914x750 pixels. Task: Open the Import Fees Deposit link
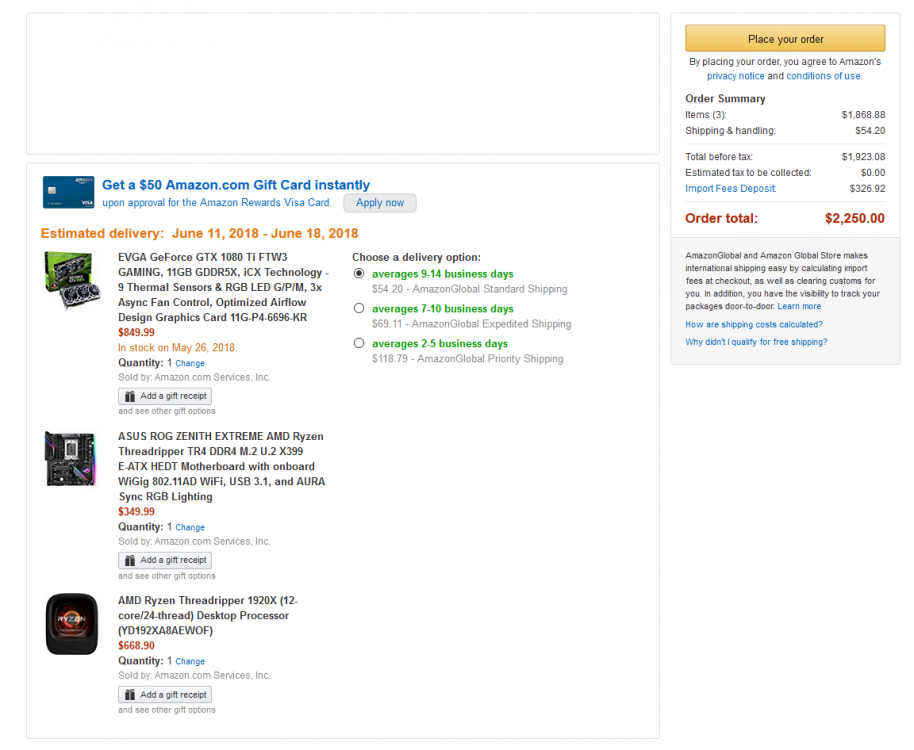730,188
